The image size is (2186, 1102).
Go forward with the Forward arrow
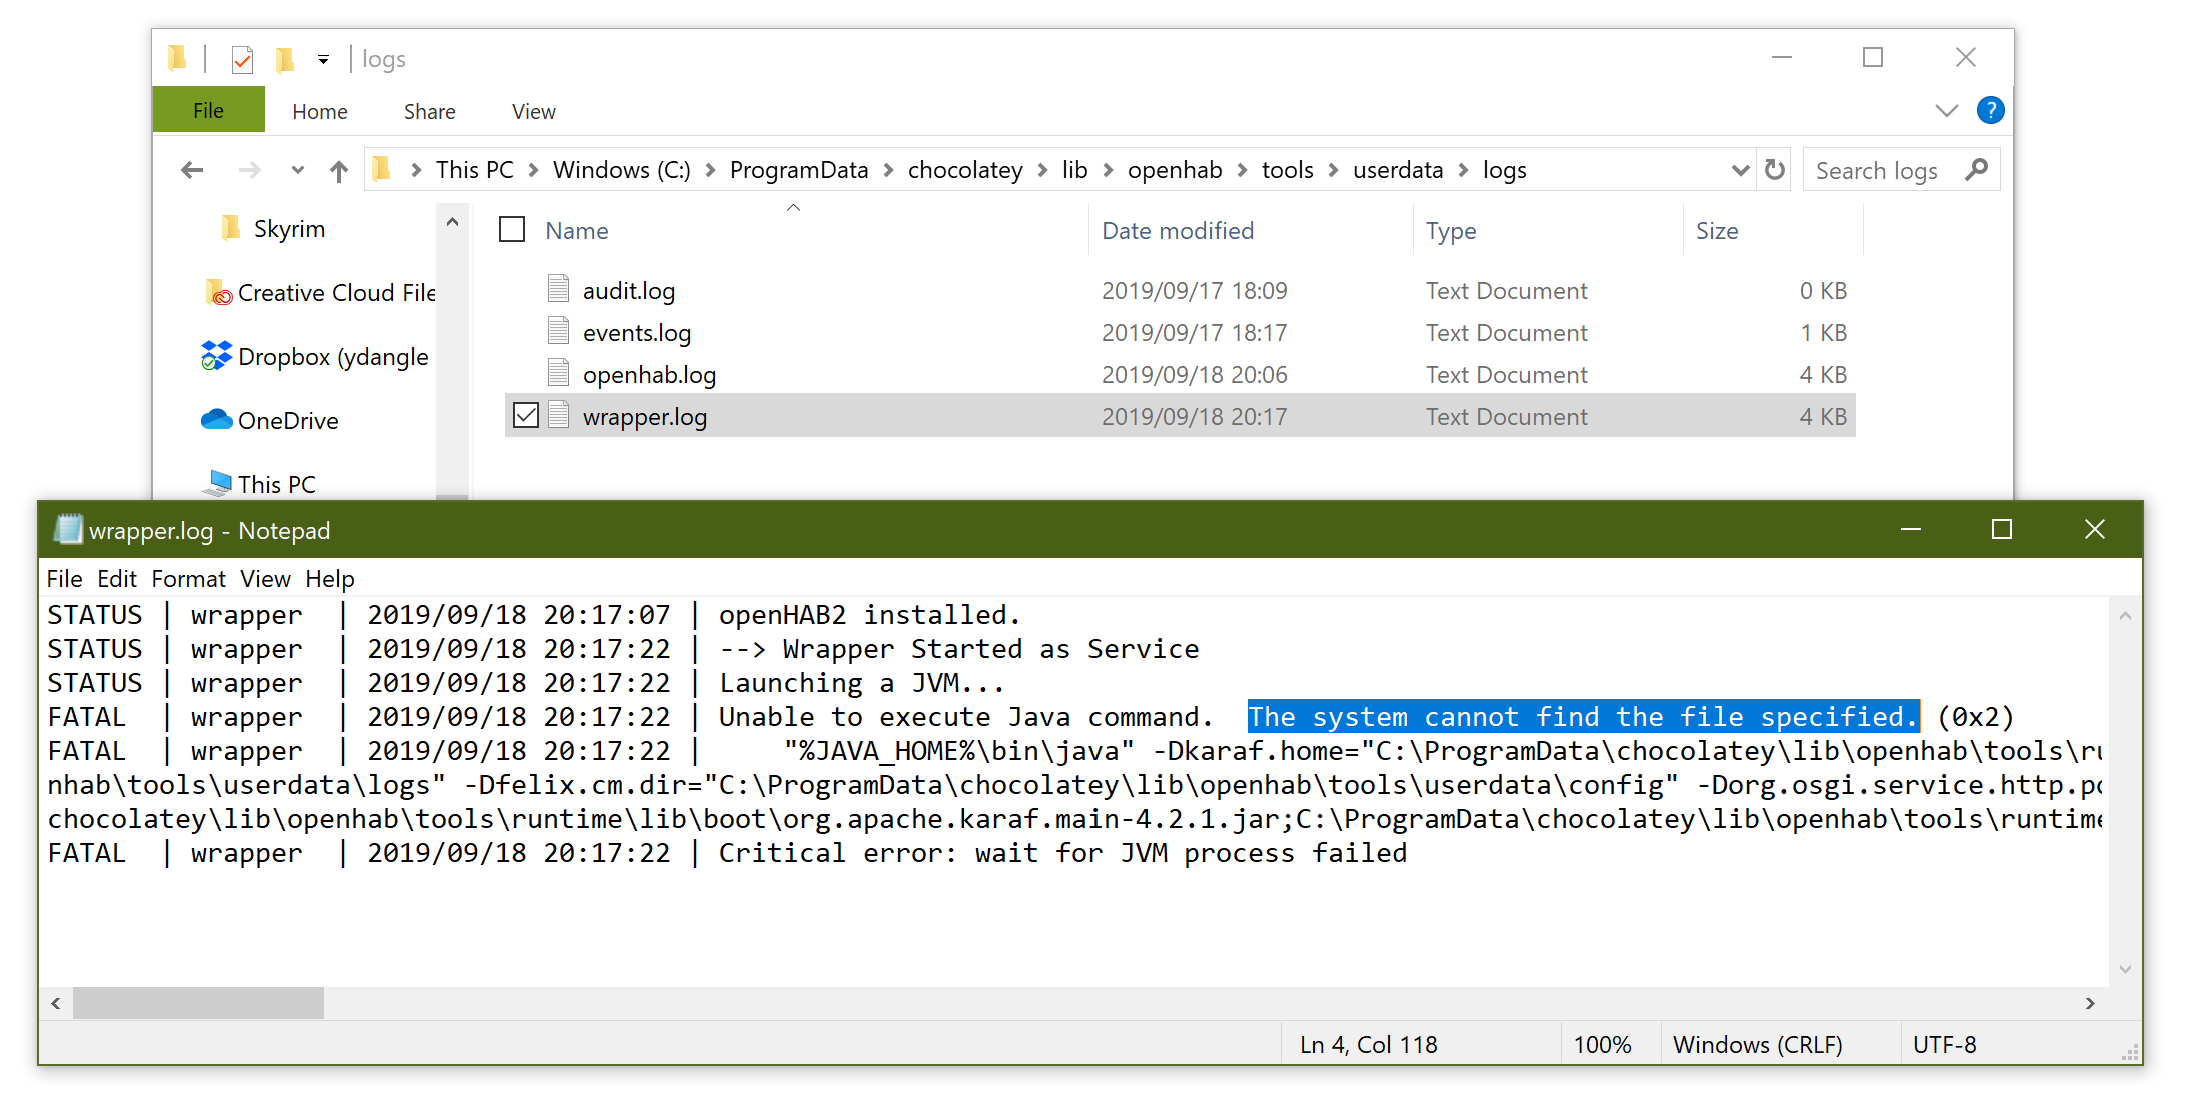click(250, 171)
